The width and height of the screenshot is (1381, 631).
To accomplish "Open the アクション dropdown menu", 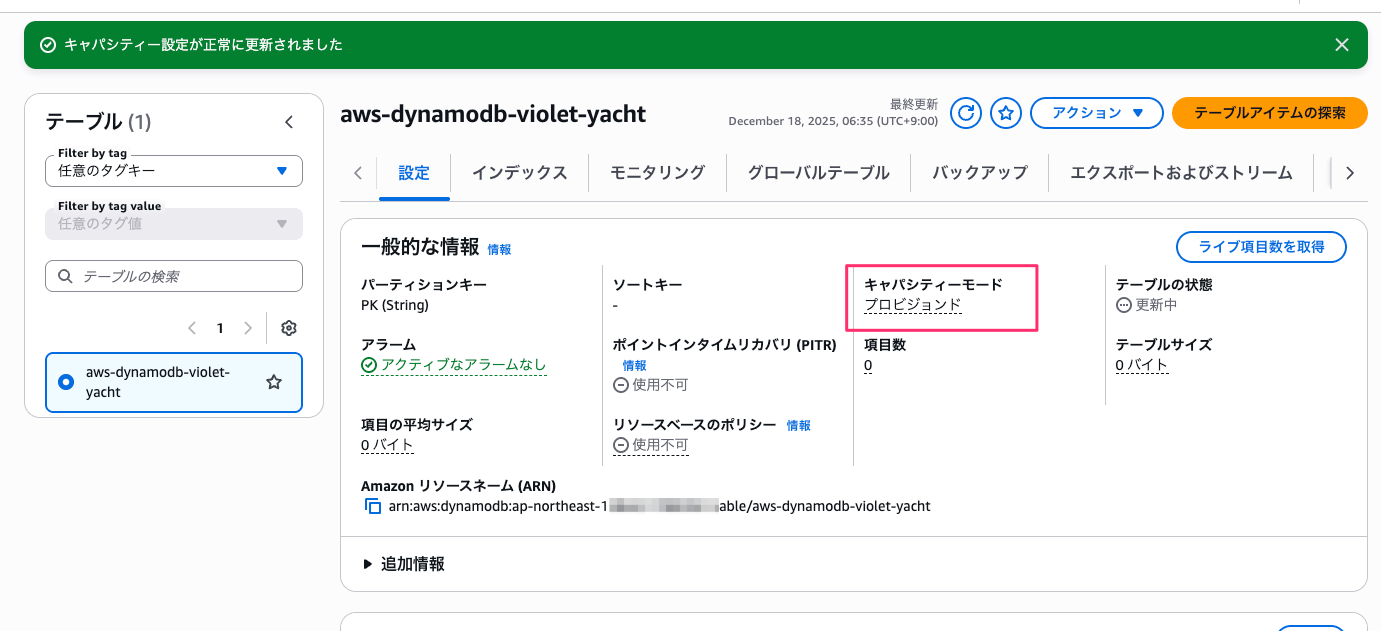I will [x=1096, y=113].
